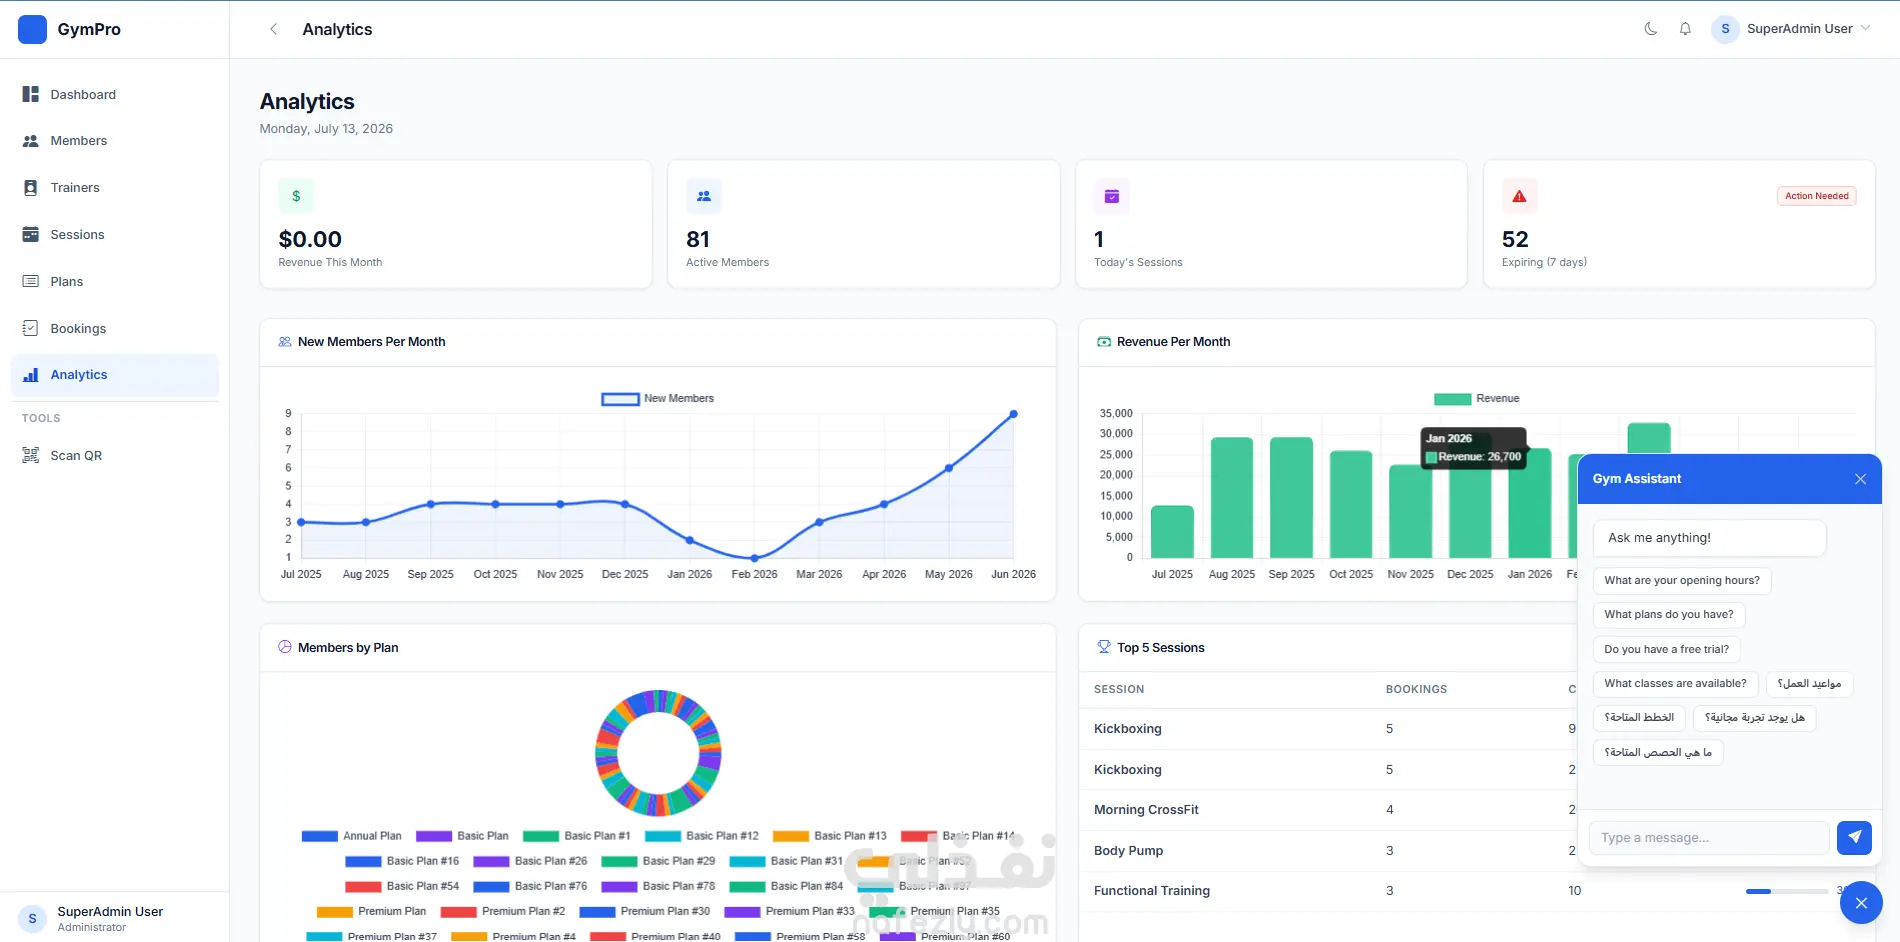Select "What plans do you have?" suggestion

1668,615
